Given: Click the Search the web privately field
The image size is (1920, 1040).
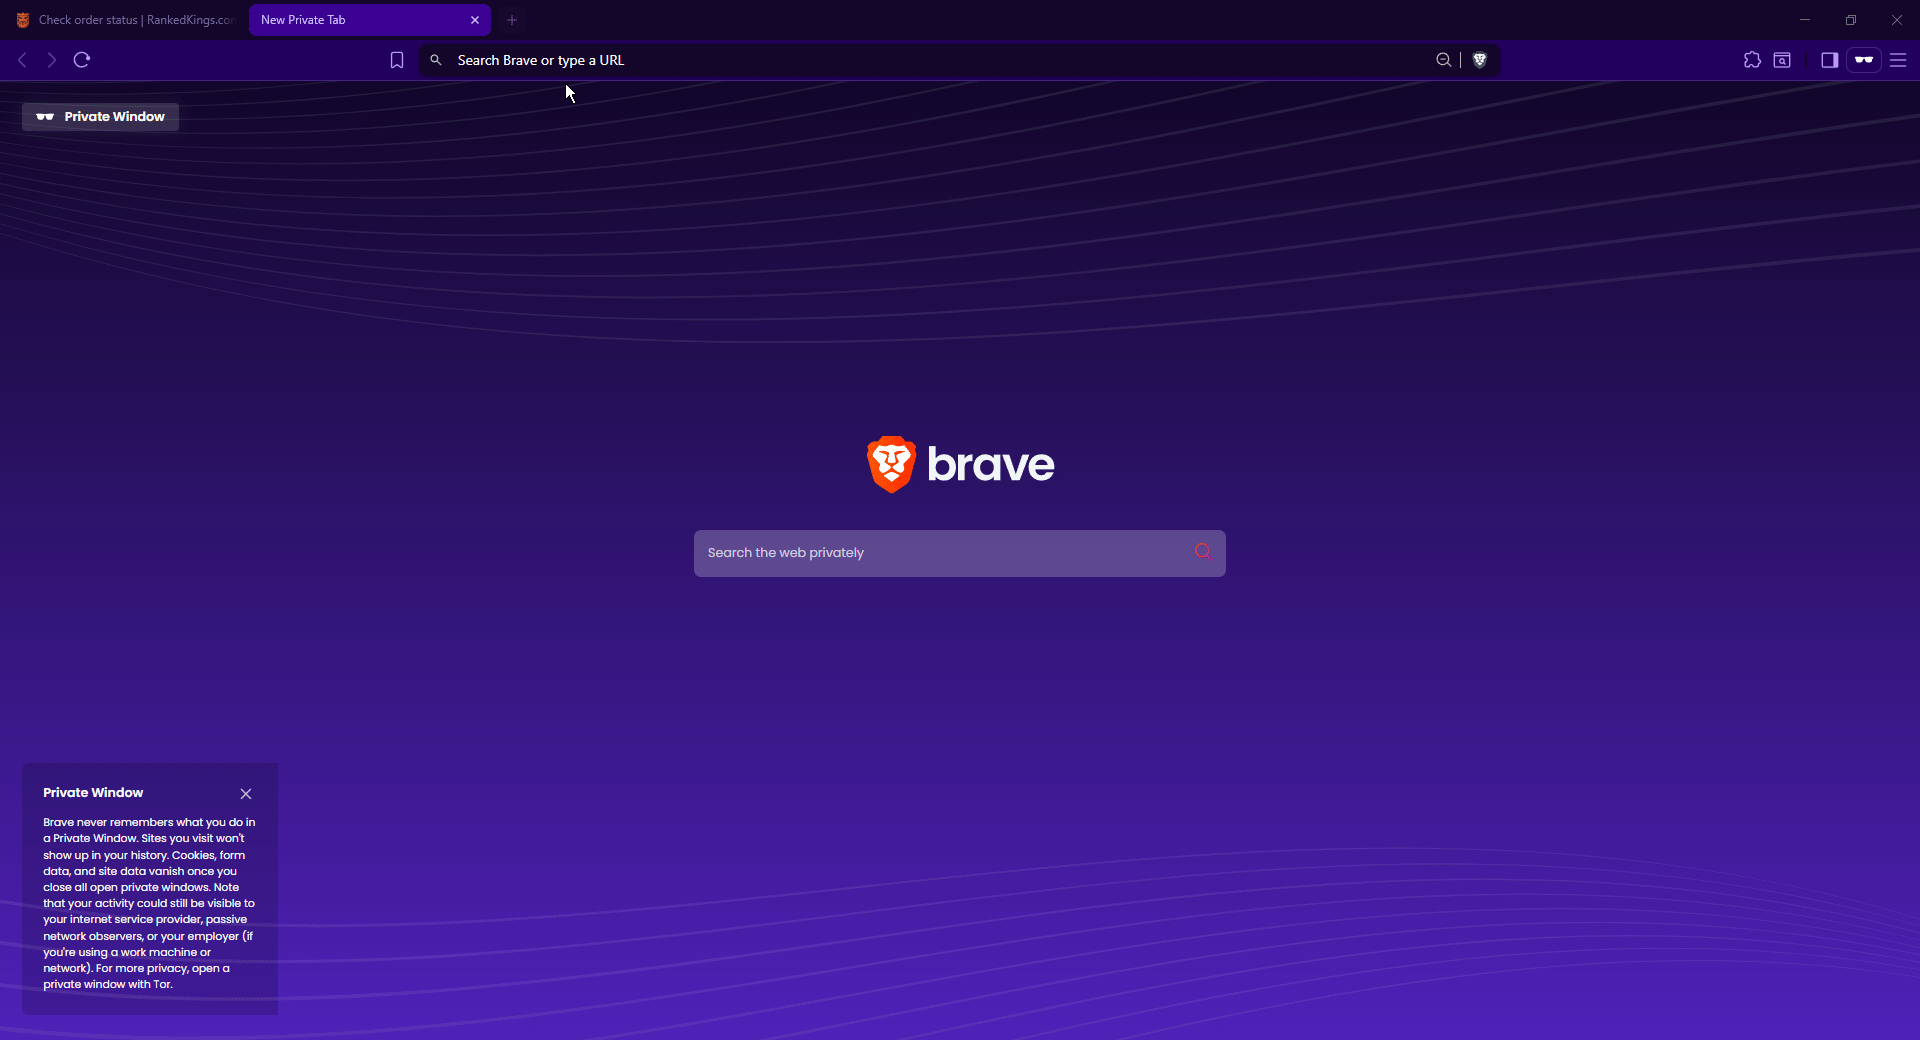Looking at the screenshot, I should [959, 553].
